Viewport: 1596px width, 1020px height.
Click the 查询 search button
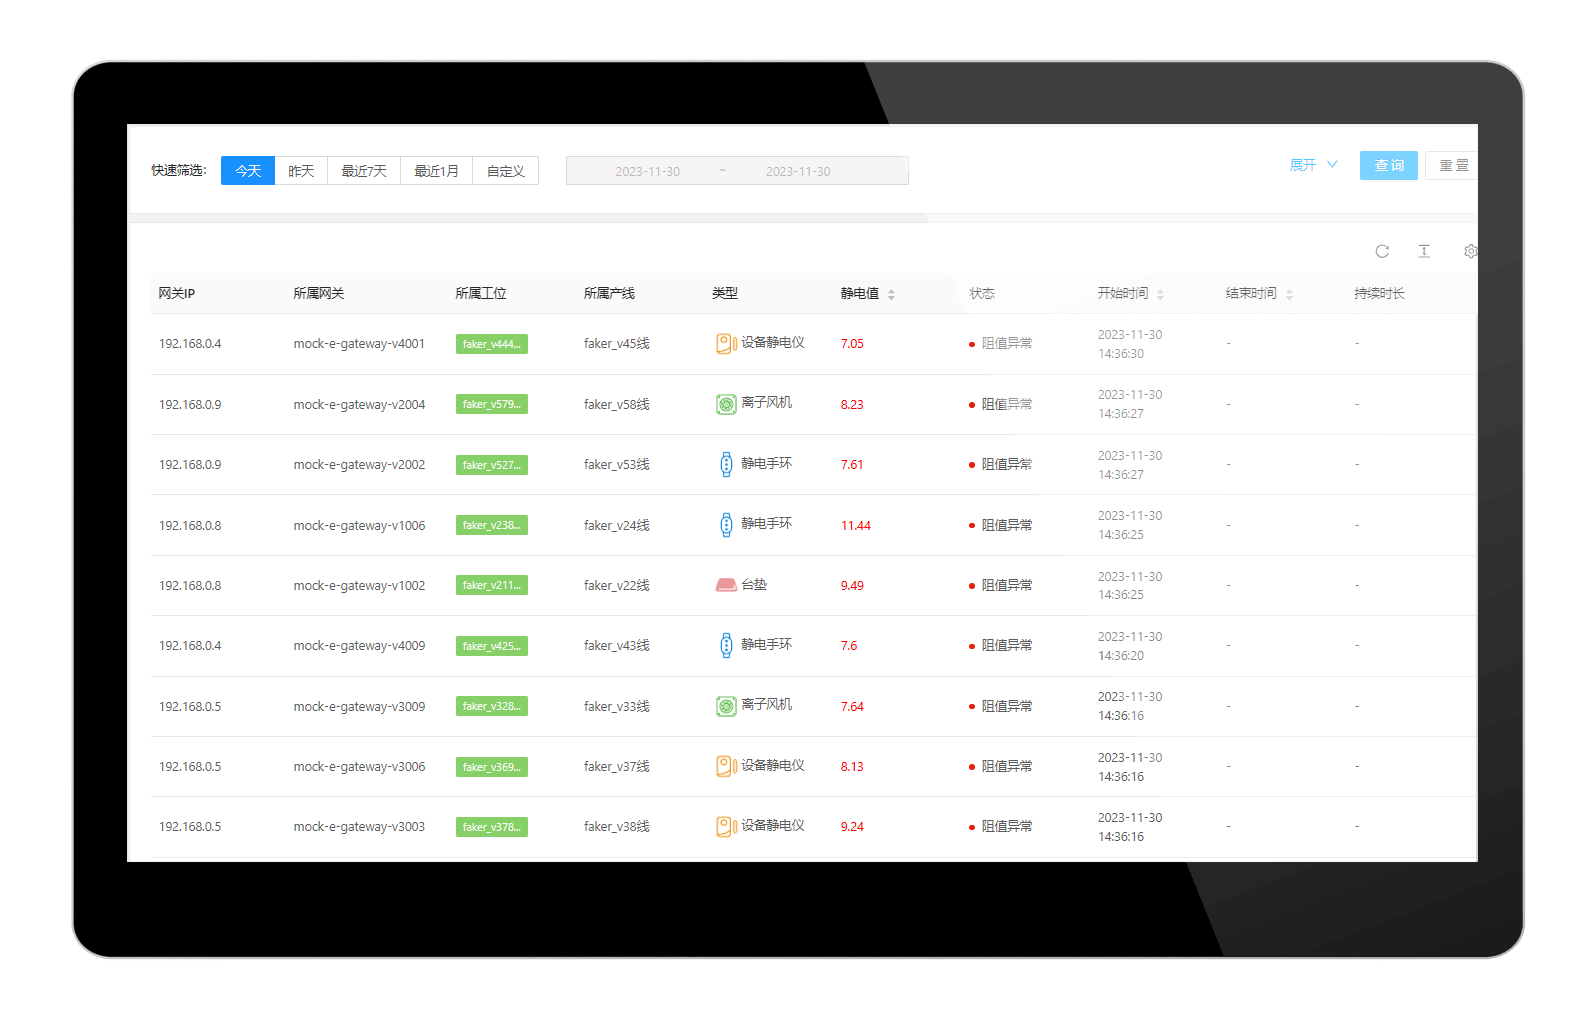click(x=1388, y=165)
